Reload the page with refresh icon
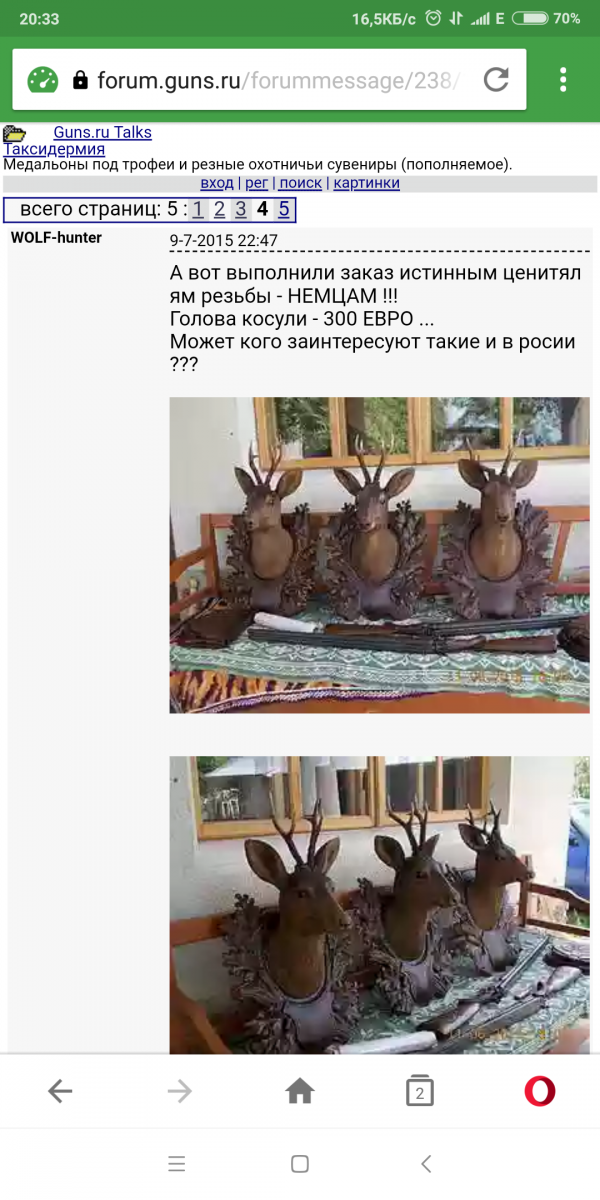600x1200 pixels. tap(497, 80)
